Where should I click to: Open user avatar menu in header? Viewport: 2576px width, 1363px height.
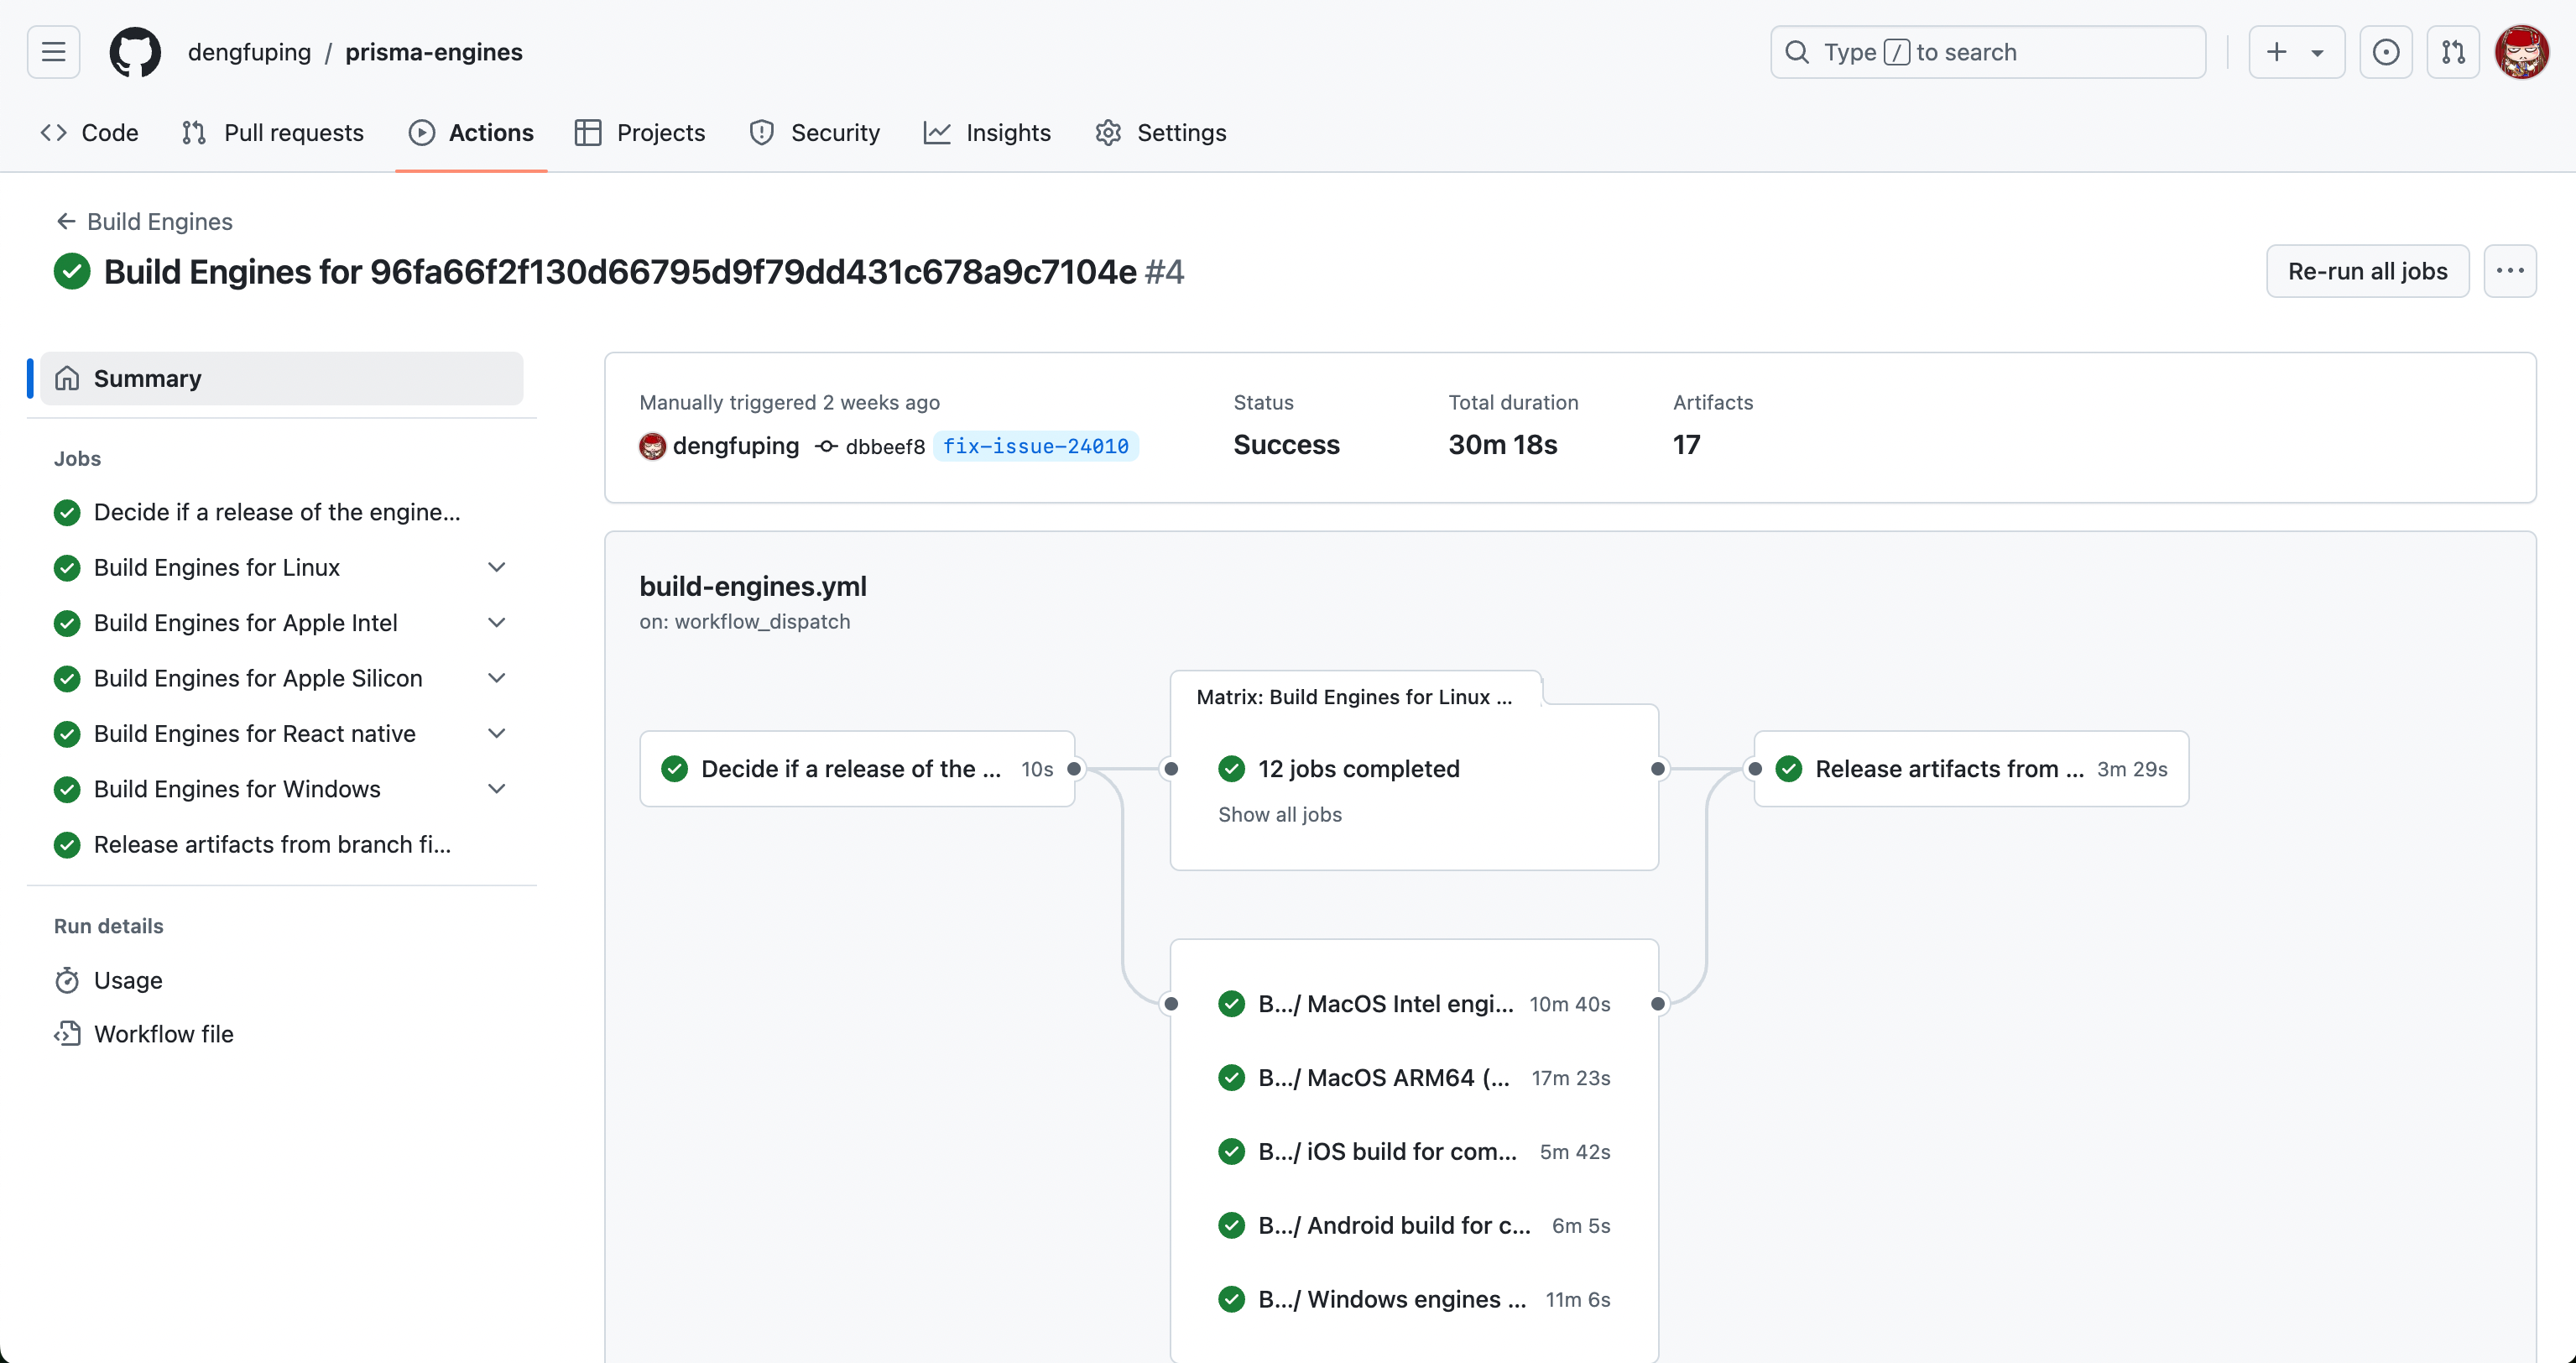[2521, 52]
